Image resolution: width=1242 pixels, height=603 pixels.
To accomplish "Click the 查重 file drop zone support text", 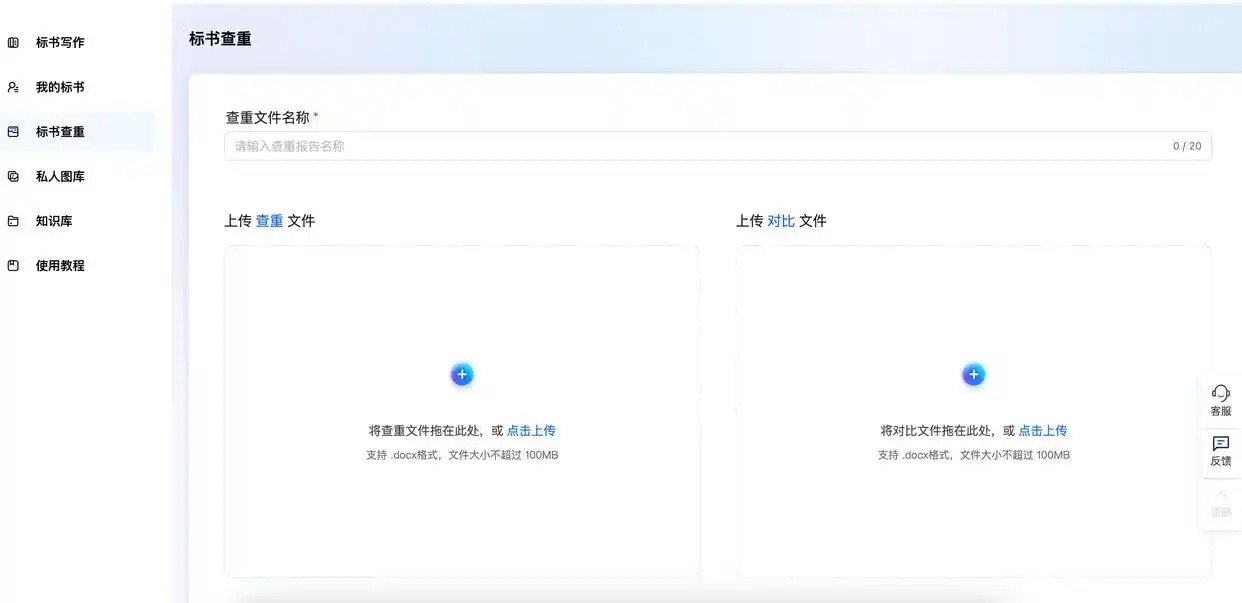I will pos(462,455).
